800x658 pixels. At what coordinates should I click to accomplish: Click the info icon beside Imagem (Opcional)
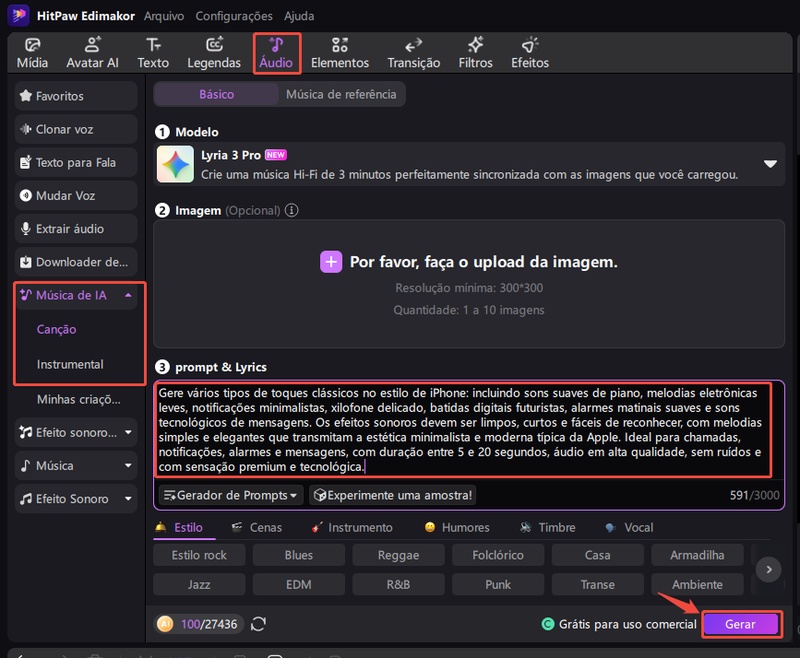[x=291, y=210]
